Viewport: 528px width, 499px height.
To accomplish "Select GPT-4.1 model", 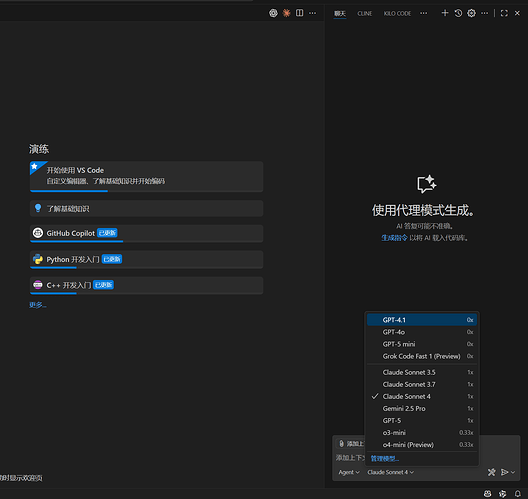I will pos(422,320).
